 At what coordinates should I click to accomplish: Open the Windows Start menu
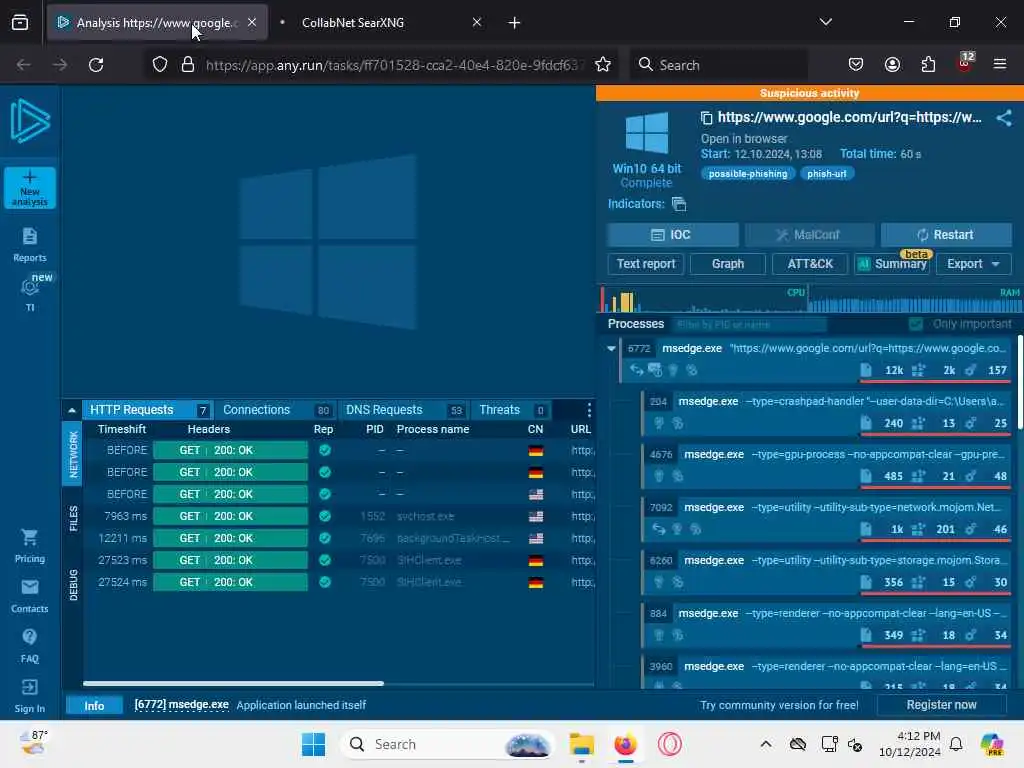coord(313,744)
